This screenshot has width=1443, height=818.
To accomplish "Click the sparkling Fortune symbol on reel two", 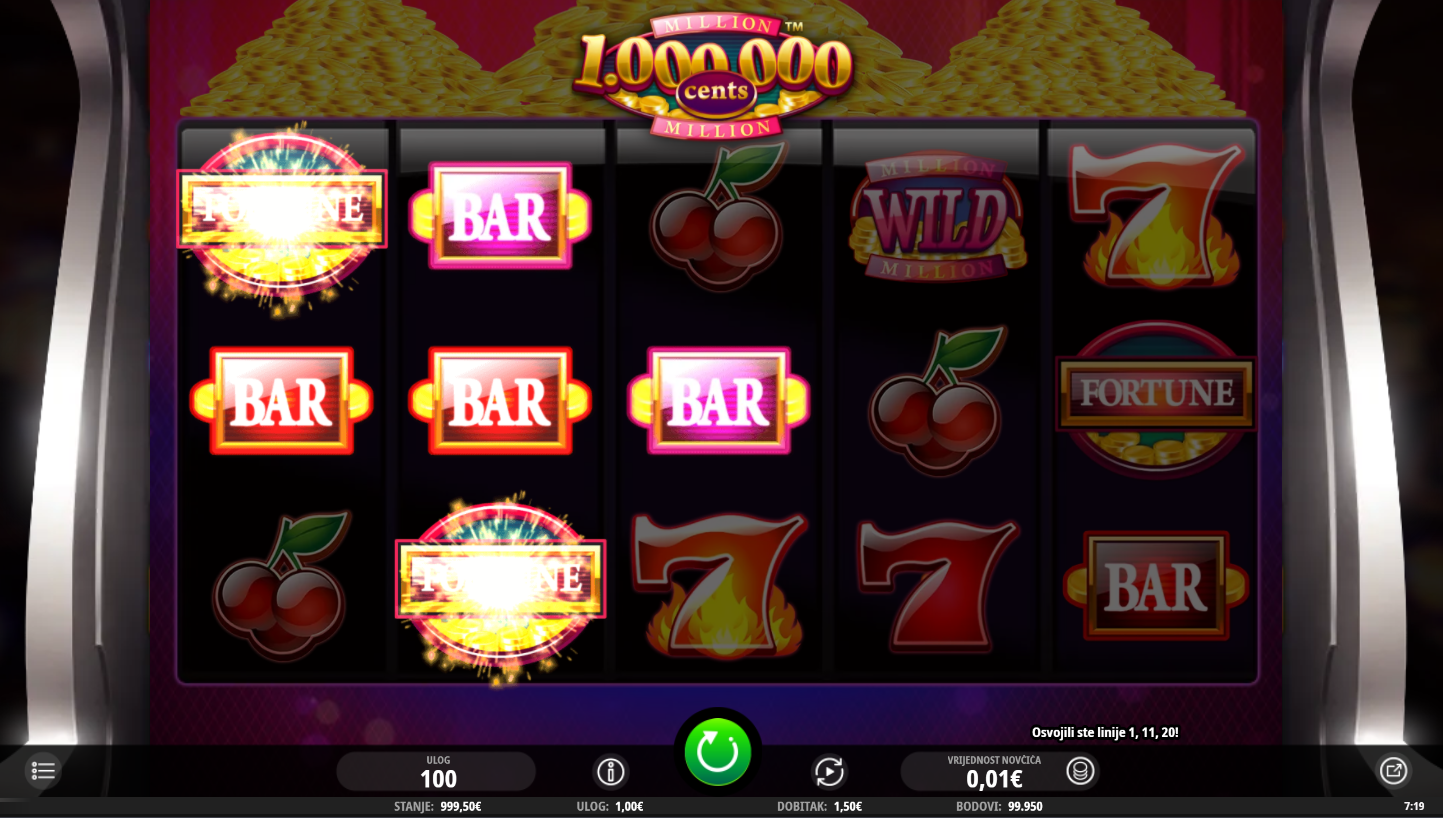I will click(500, 585).
